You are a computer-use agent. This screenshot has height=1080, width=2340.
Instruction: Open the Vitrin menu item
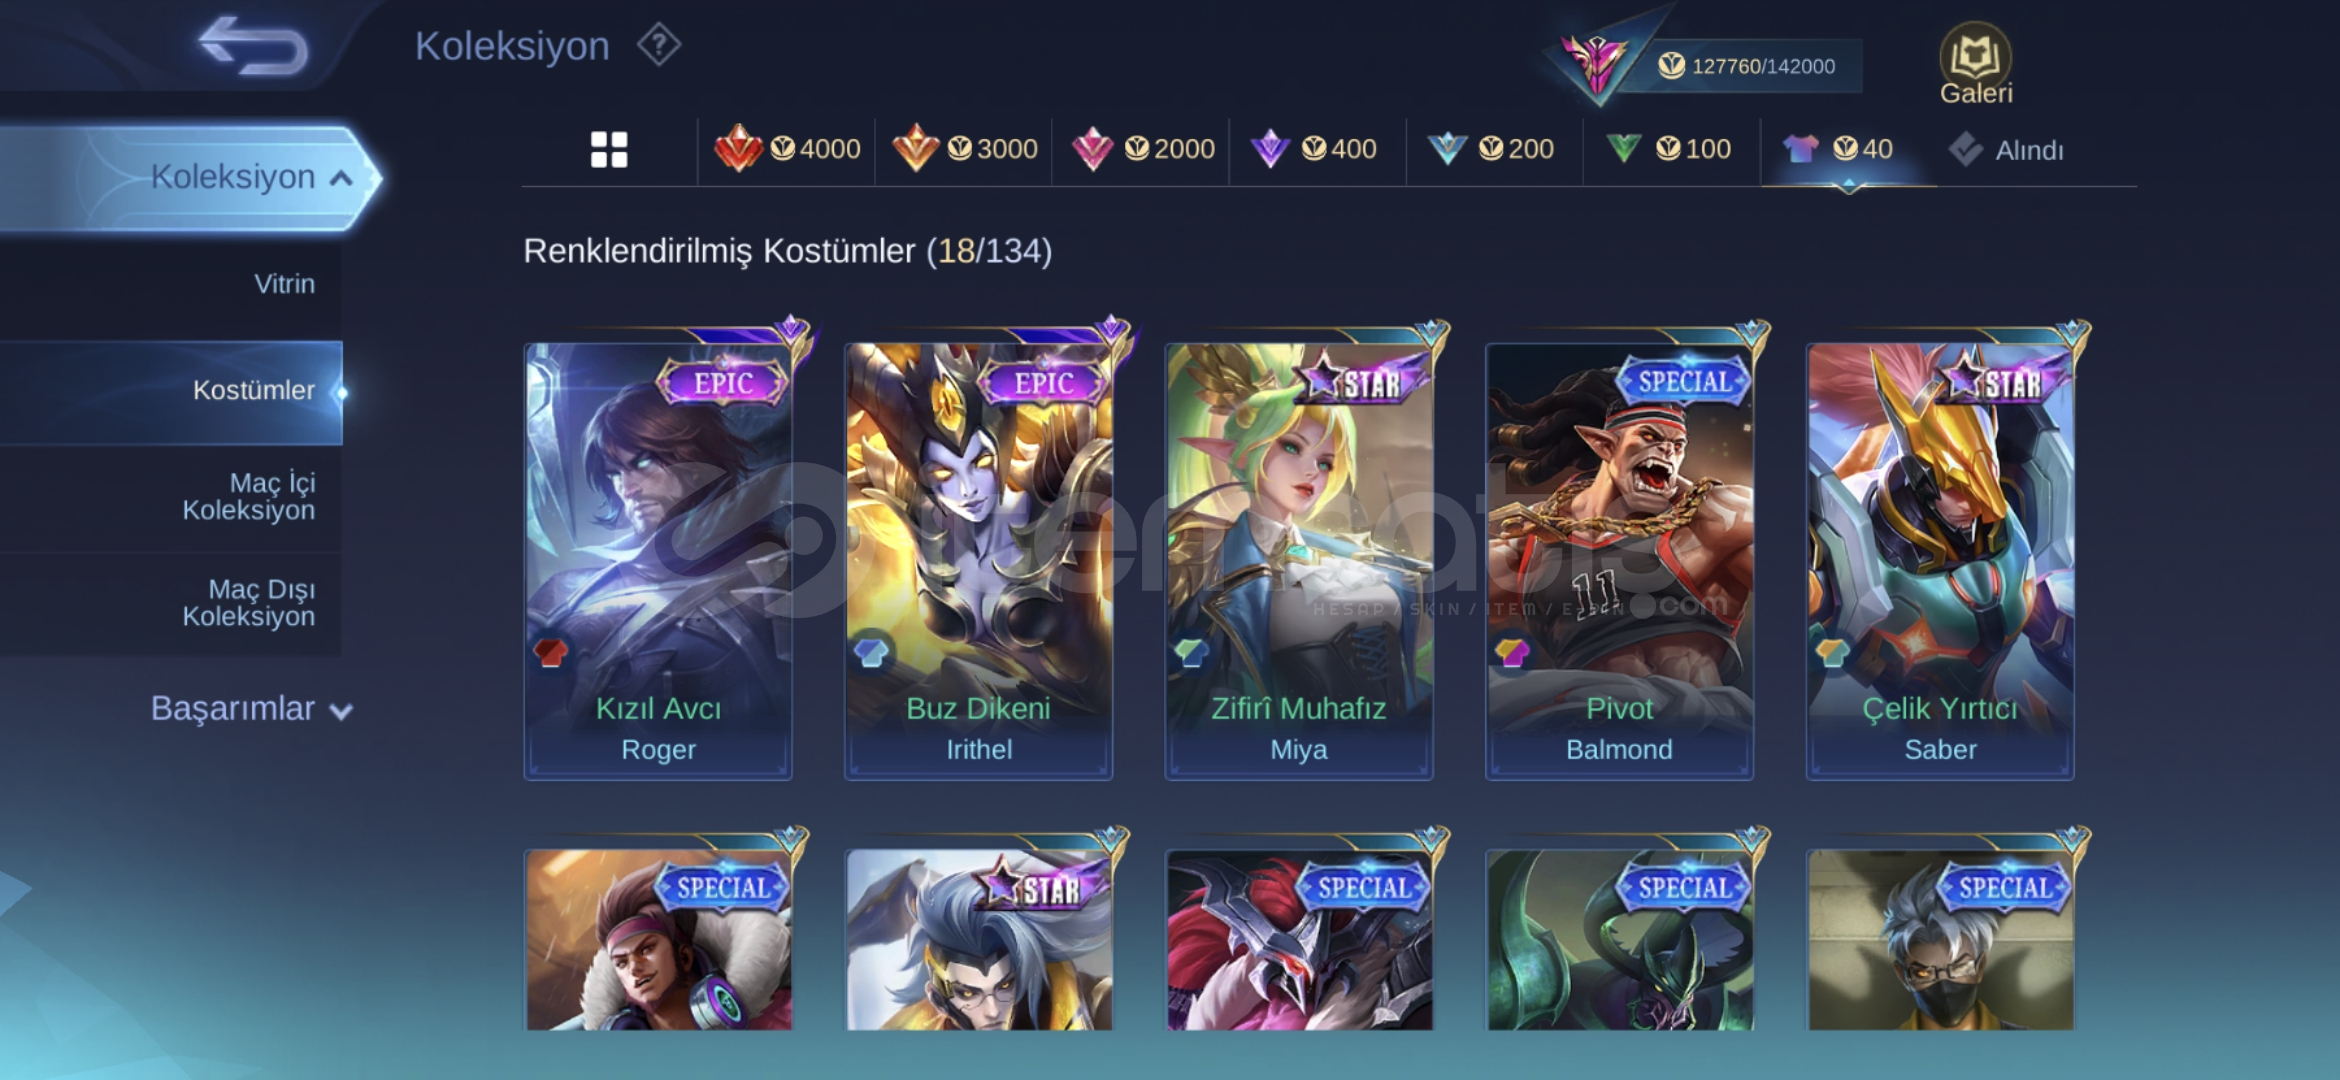(x=284, y=284)
